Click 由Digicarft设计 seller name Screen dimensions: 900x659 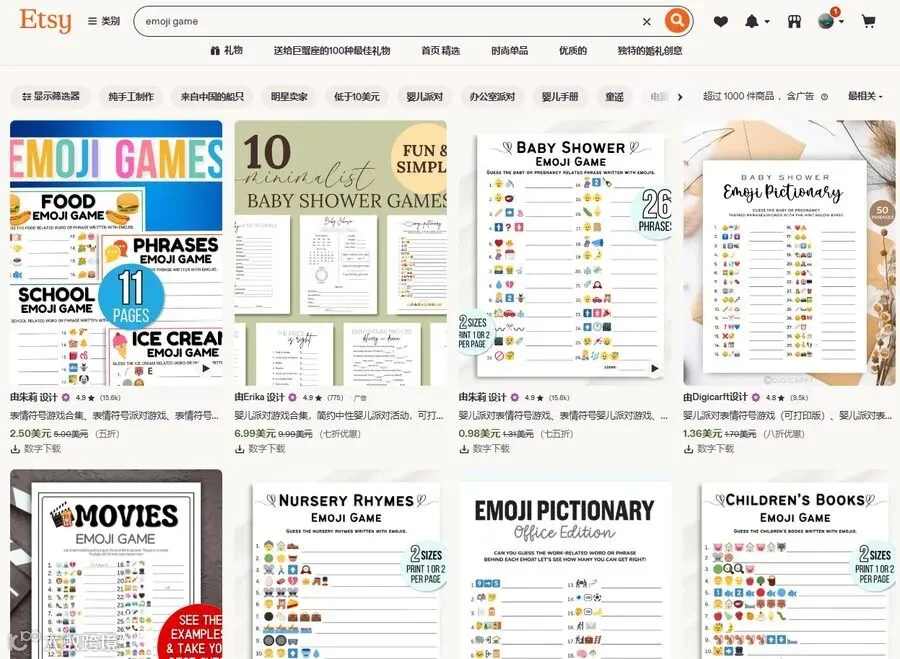coord(715,397)
